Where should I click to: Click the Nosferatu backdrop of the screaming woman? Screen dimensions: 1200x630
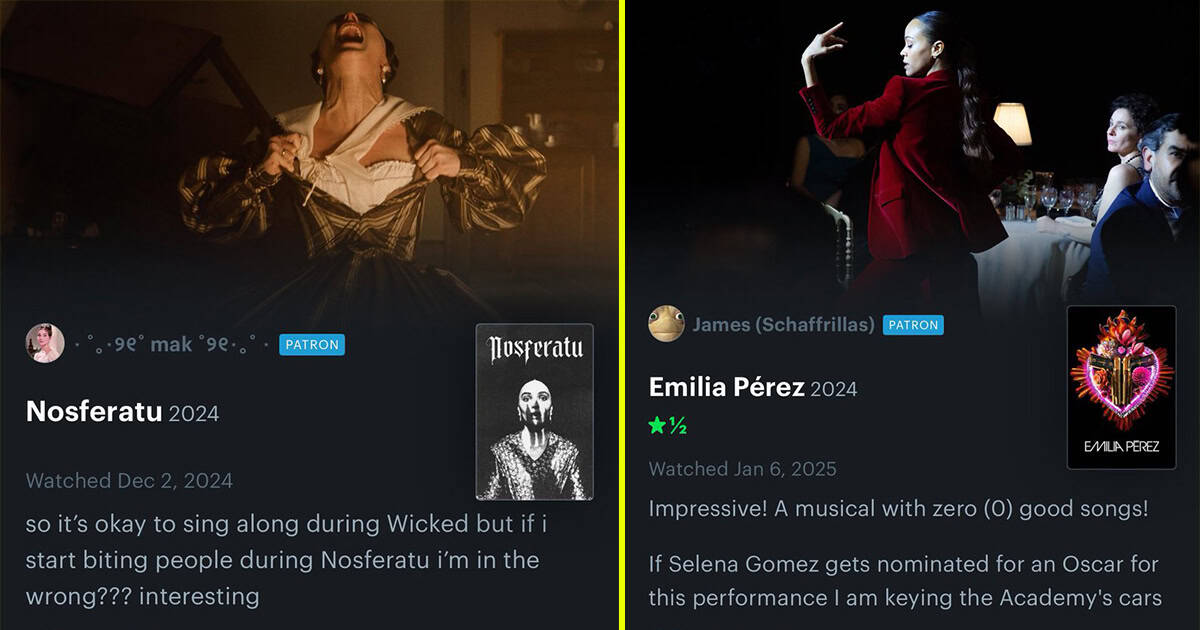pyautogui.click(x=308, y=150)
